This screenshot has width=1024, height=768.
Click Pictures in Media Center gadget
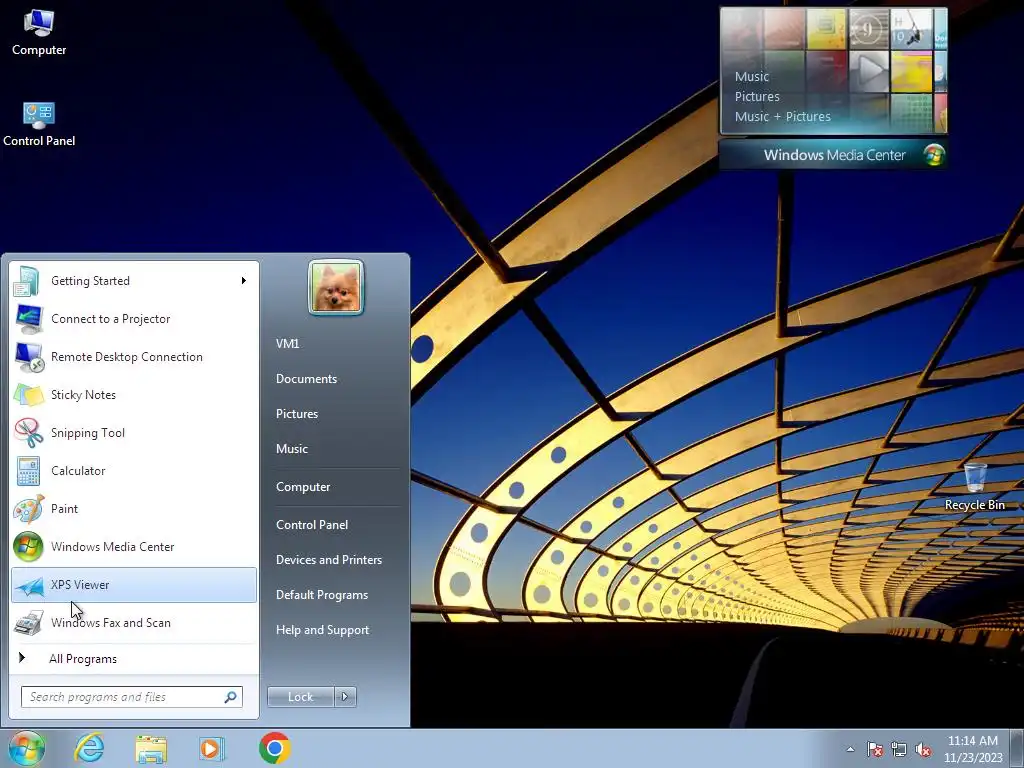tap(757, 97)
